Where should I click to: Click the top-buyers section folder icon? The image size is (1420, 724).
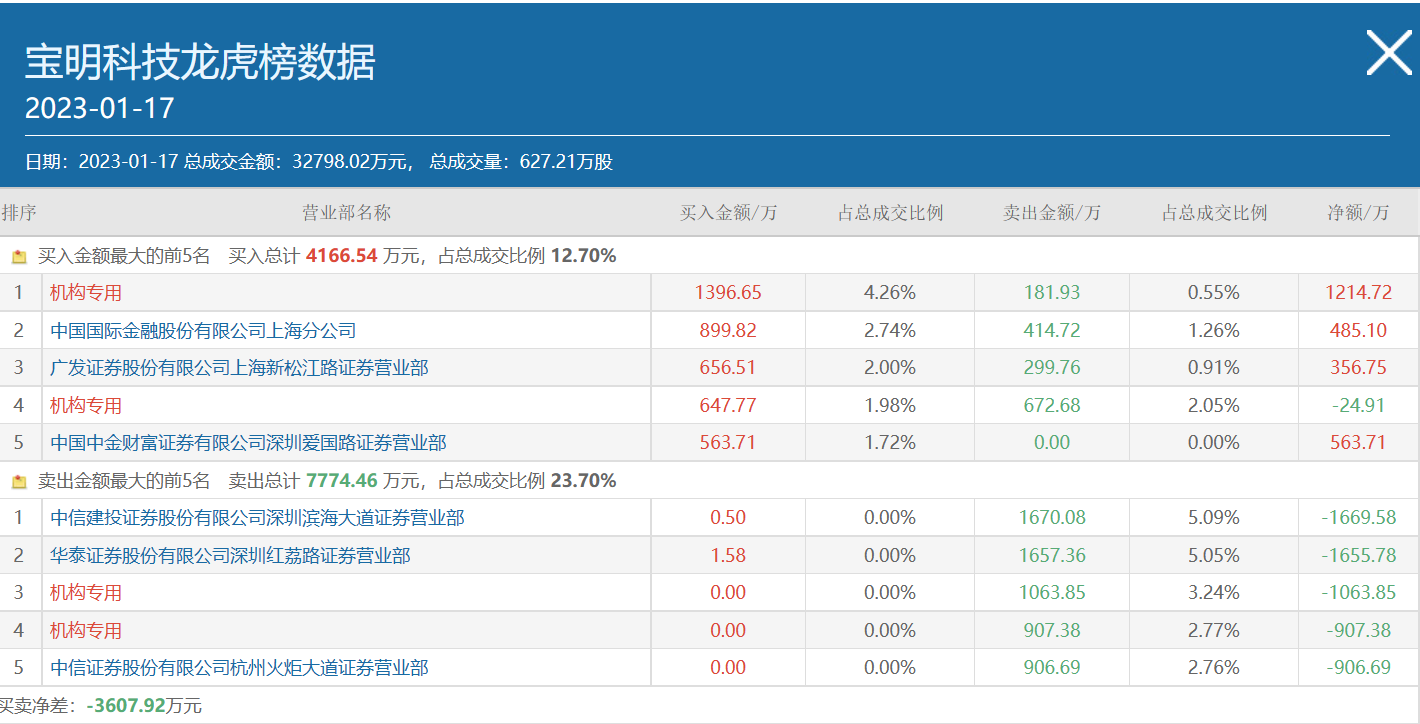(x=18, y=256)
